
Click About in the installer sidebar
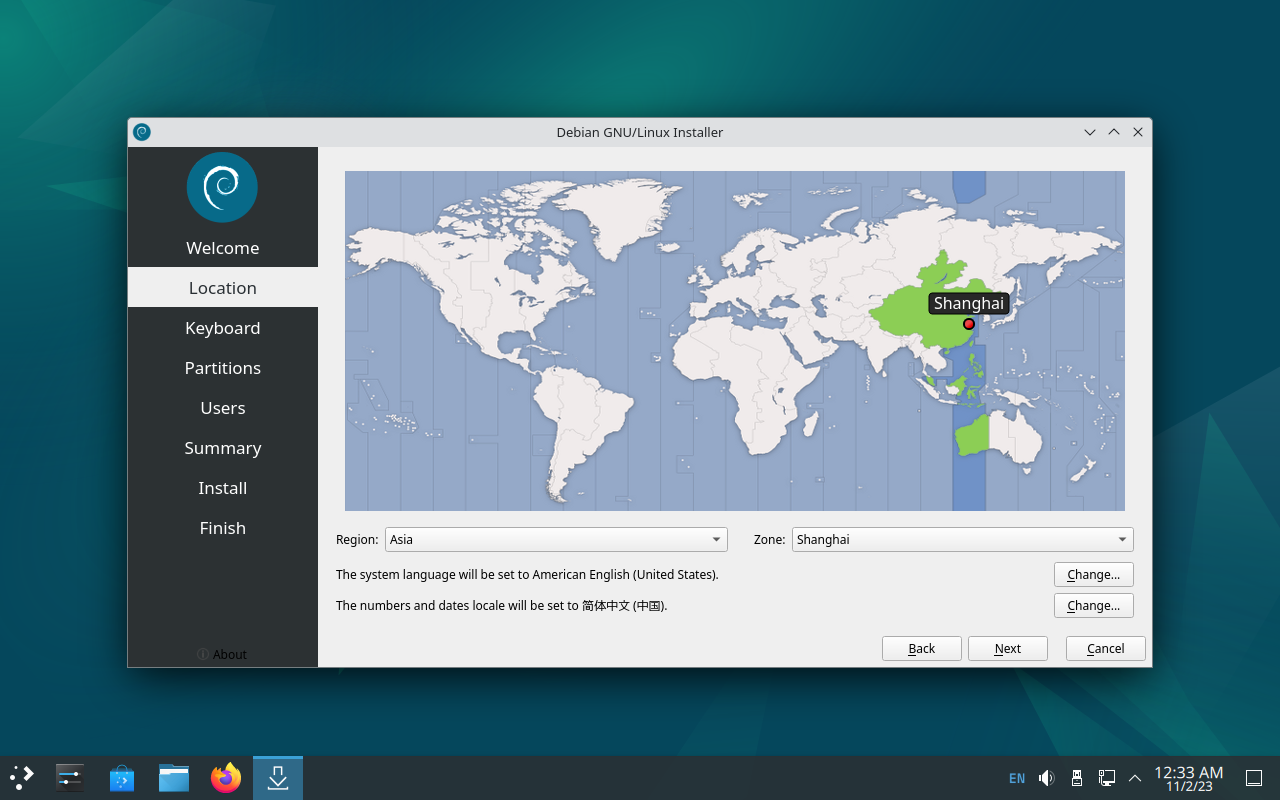pyautogui.click(x=223, y=654)
